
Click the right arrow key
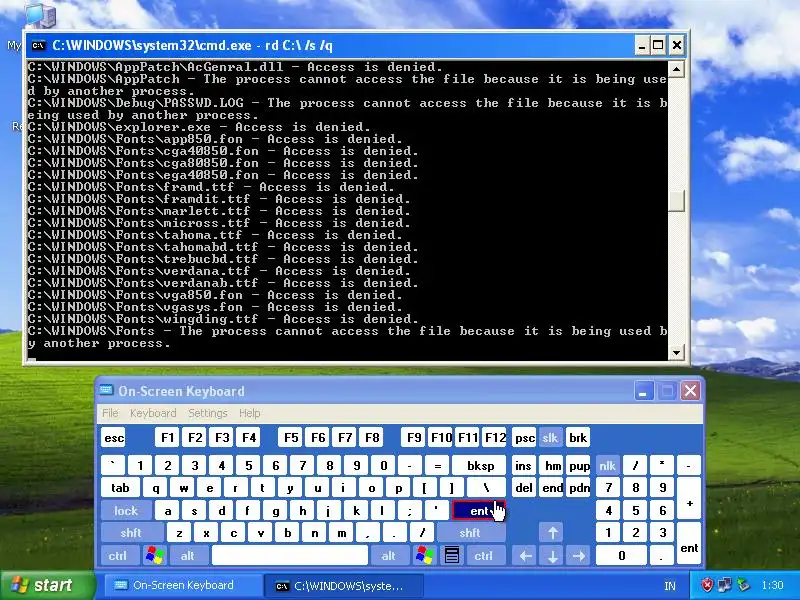point(579,555)
